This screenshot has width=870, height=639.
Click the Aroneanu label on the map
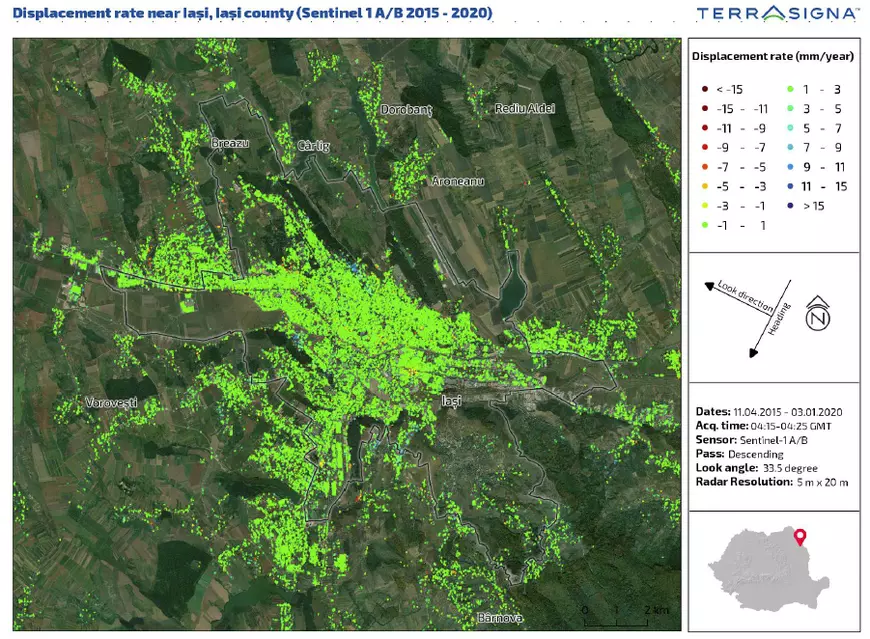457,181
